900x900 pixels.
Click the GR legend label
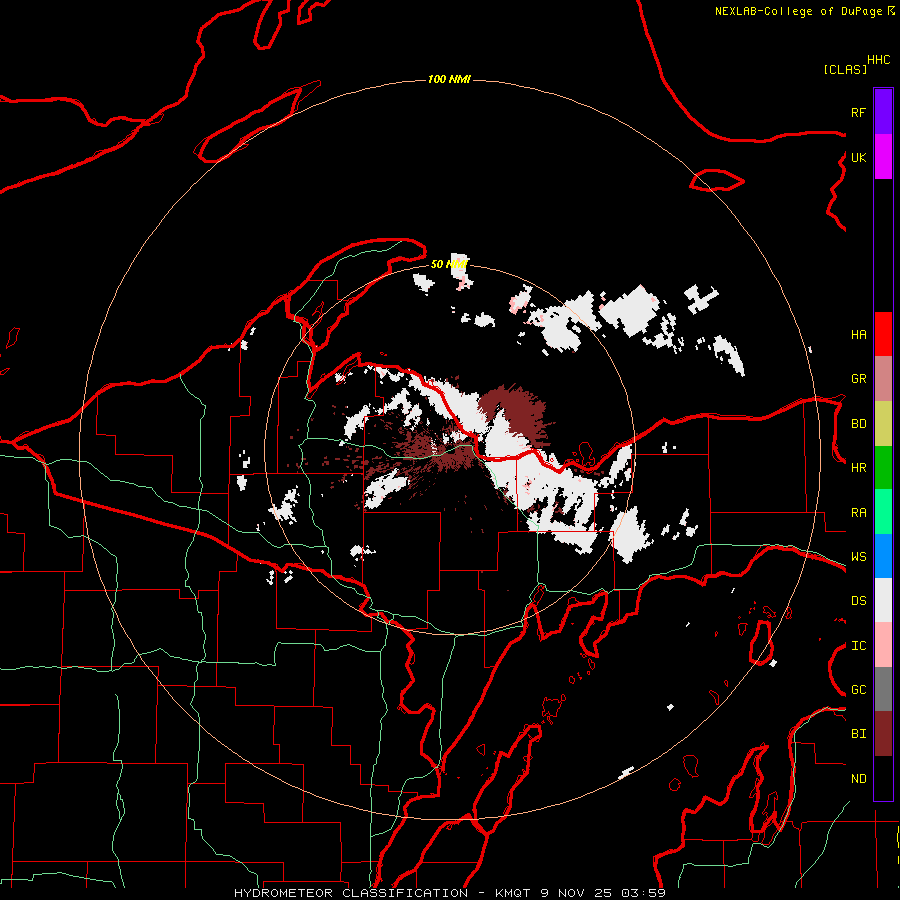(858, 379)
